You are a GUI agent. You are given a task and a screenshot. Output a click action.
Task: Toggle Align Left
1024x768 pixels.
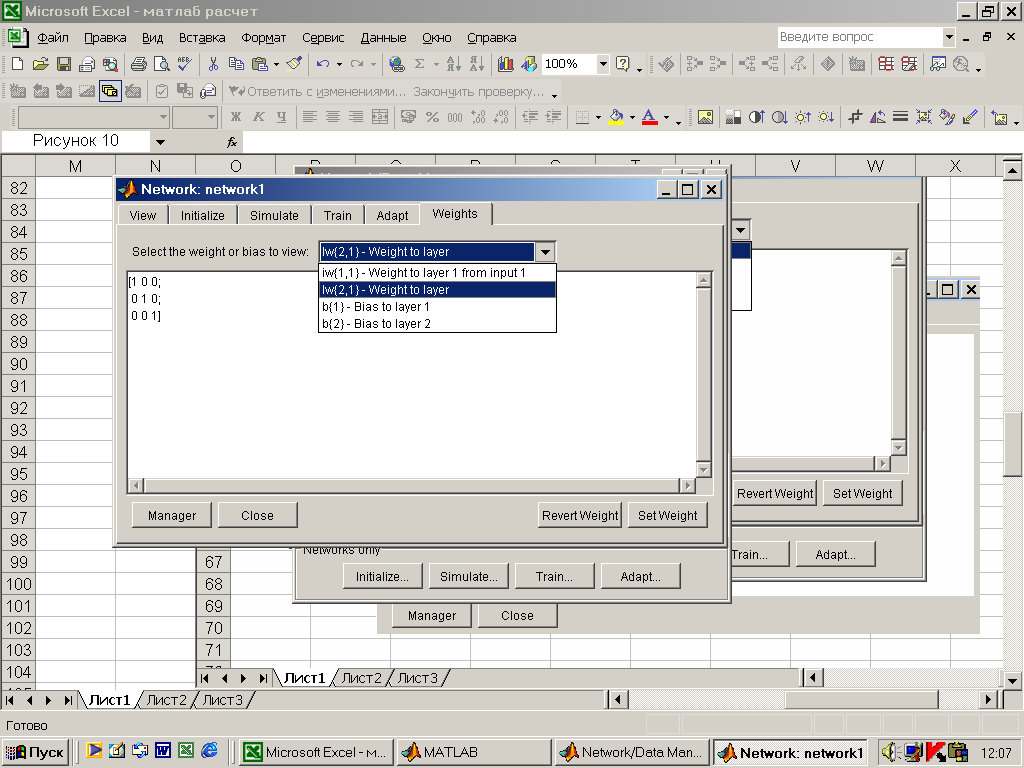coord(310,117)
